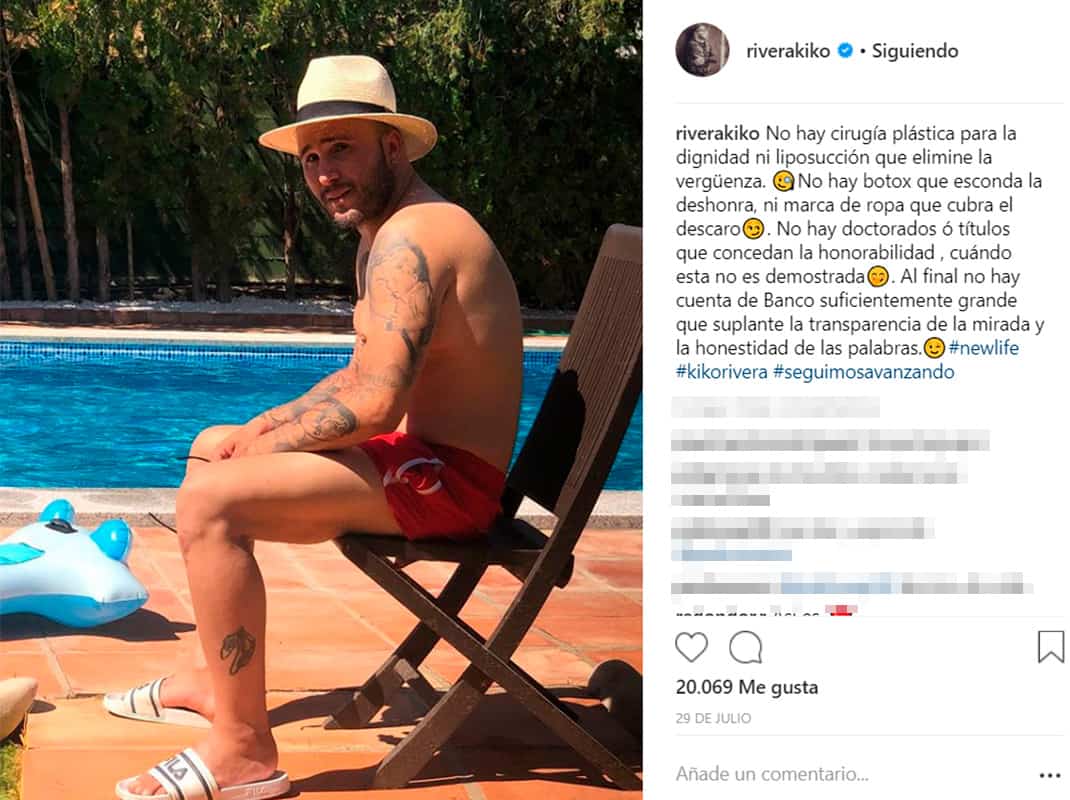1070x800 pixels.
Task: Open riverakiko username in caption
Action: (x=717, y=133)
